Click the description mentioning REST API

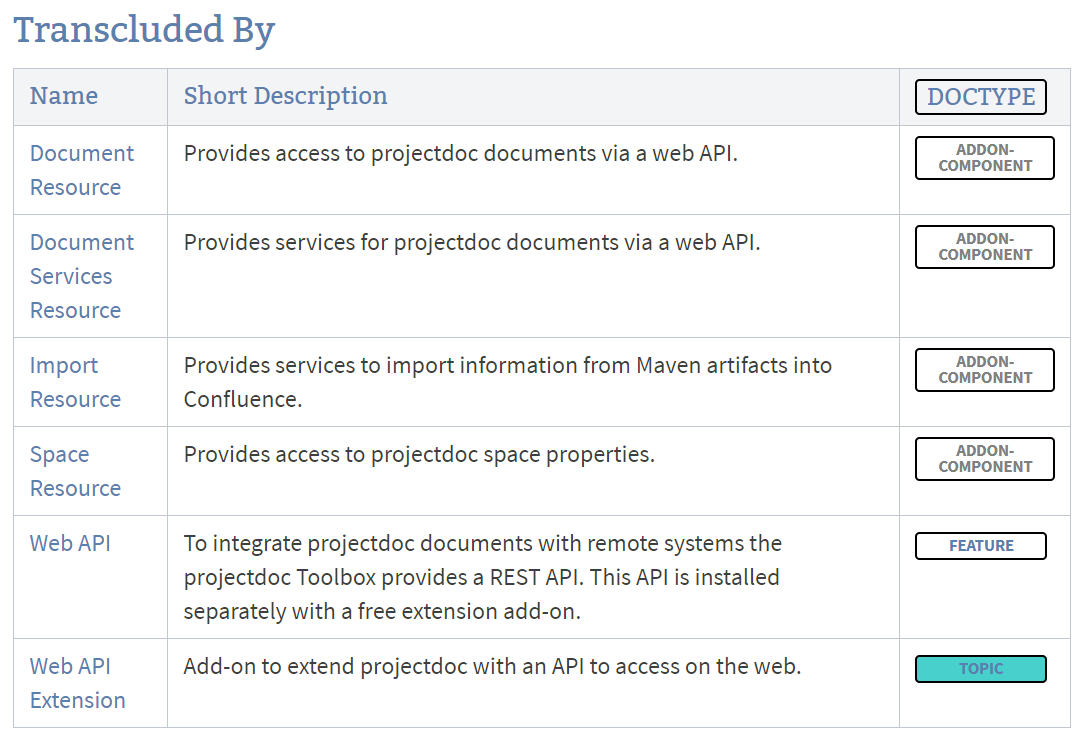[x=482, y=577]
